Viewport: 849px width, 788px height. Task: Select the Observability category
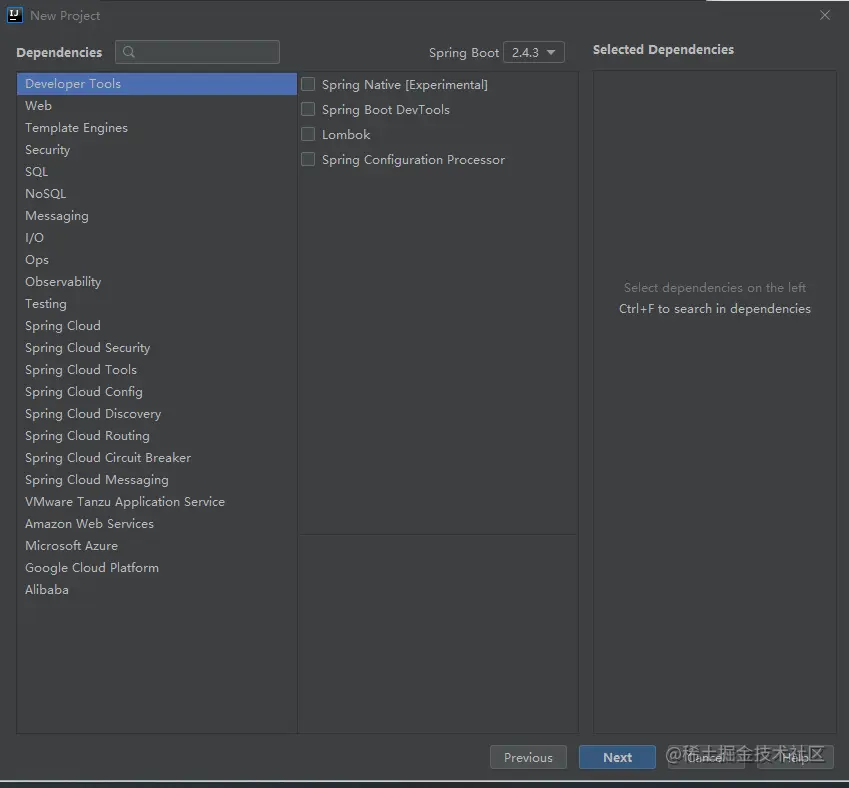coord(156,282)
